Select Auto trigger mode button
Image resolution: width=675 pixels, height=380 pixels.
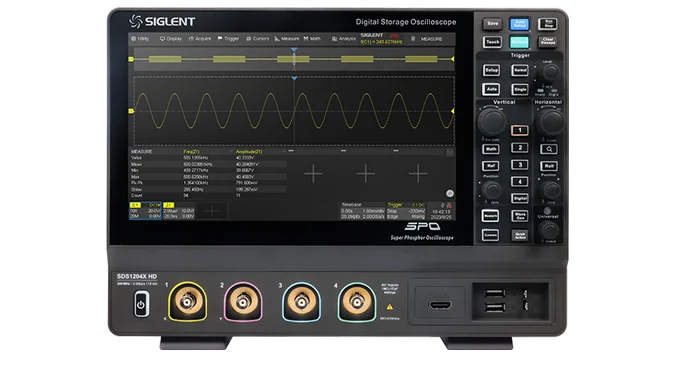(491, 90)
